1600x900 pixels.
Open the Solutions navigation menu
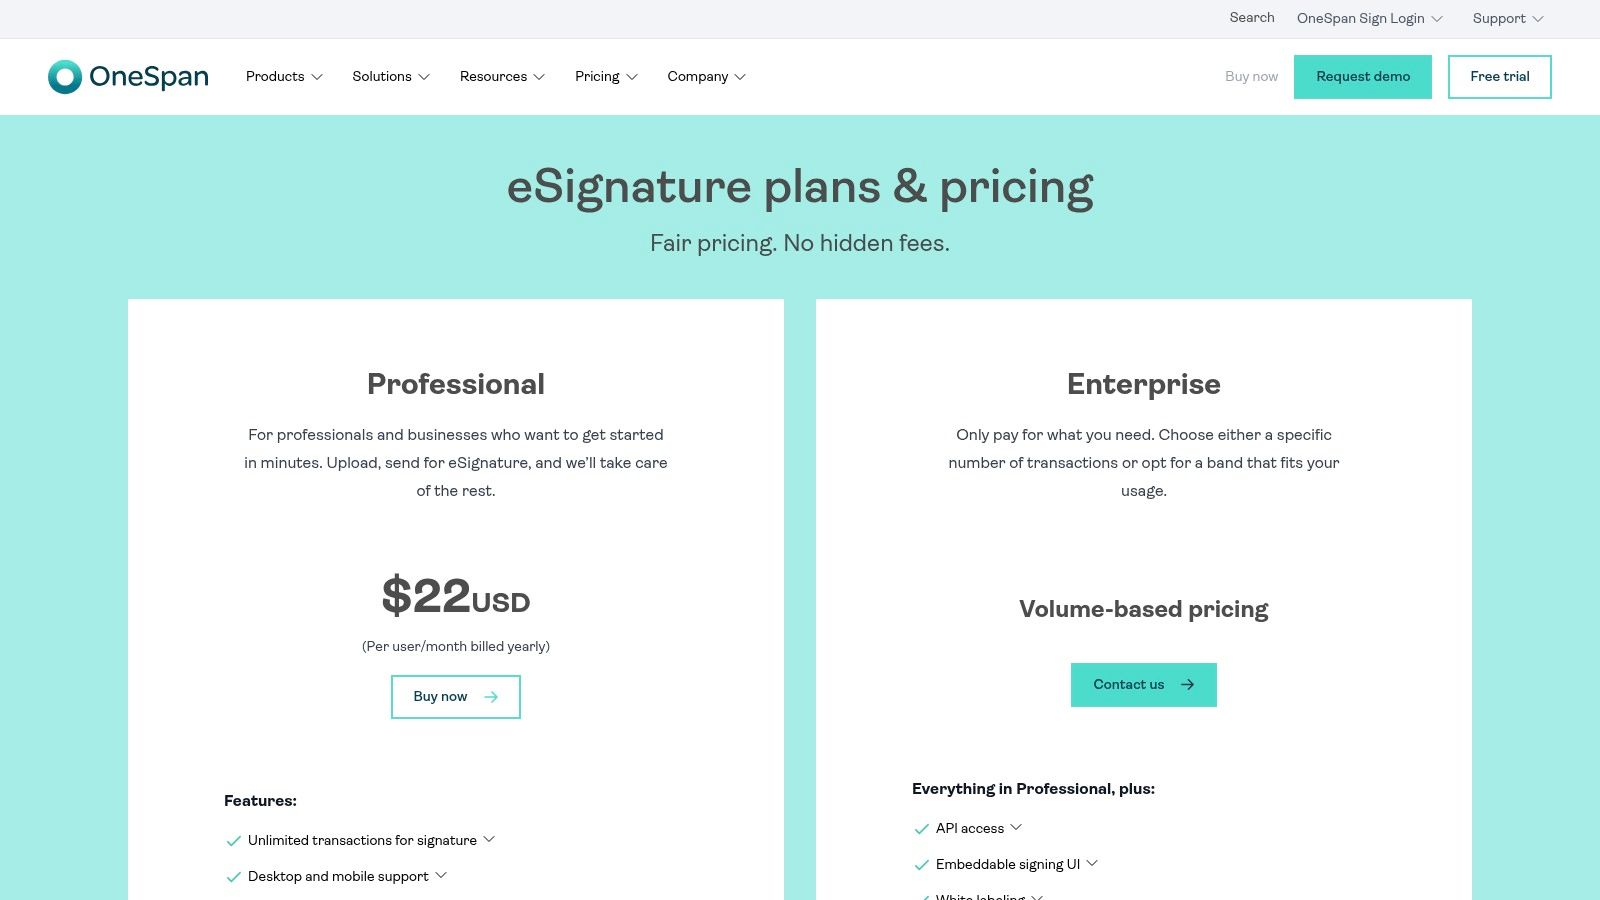[390, 77]
